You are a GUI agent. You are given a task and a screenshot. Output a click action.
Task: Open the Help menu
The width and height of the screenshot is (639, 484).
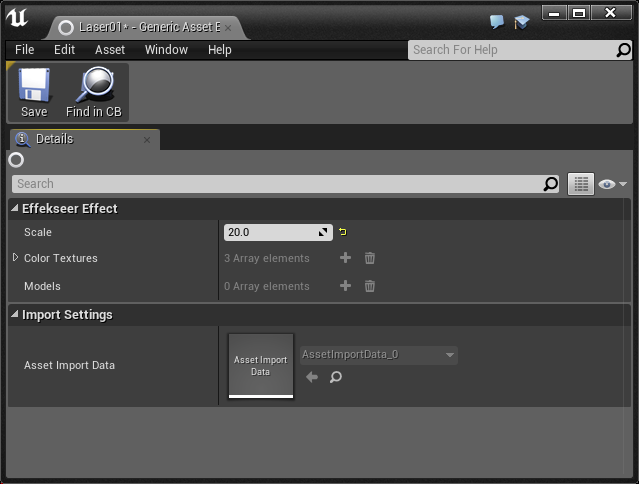[x=220, y=50]
